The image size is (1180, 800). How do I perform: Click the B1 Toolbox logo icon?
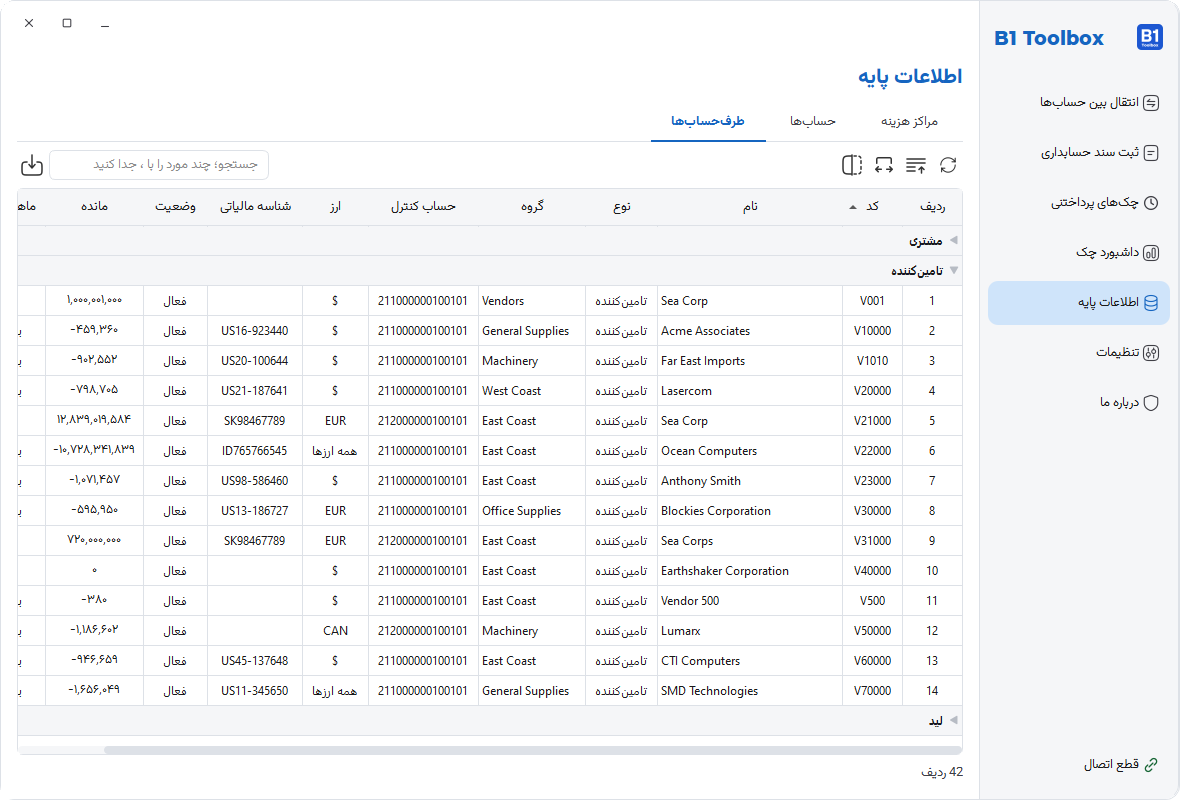[1149, 37]
